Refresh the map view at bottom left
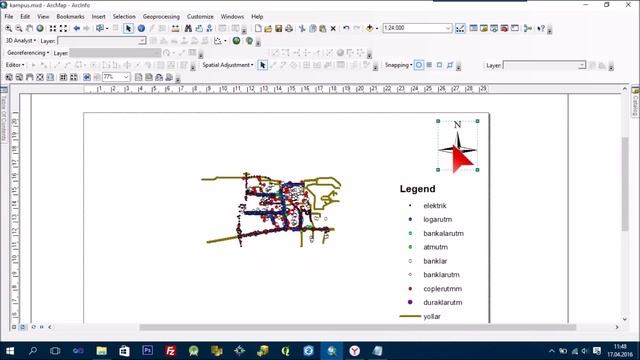This screenshot has width=640, height=360. (x=33, y=327)
